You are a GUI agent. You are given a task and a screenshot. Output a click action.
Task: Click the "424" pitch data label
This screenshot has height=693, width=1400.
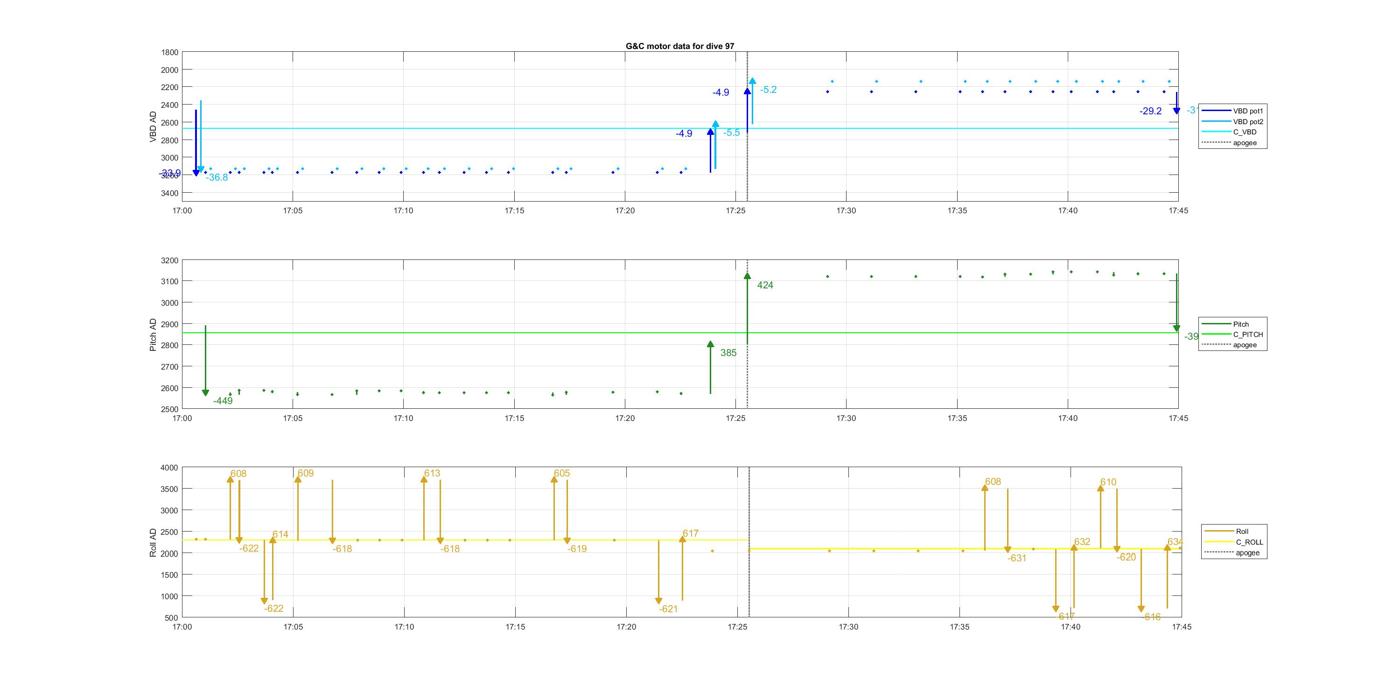click(x=765, y=286)
